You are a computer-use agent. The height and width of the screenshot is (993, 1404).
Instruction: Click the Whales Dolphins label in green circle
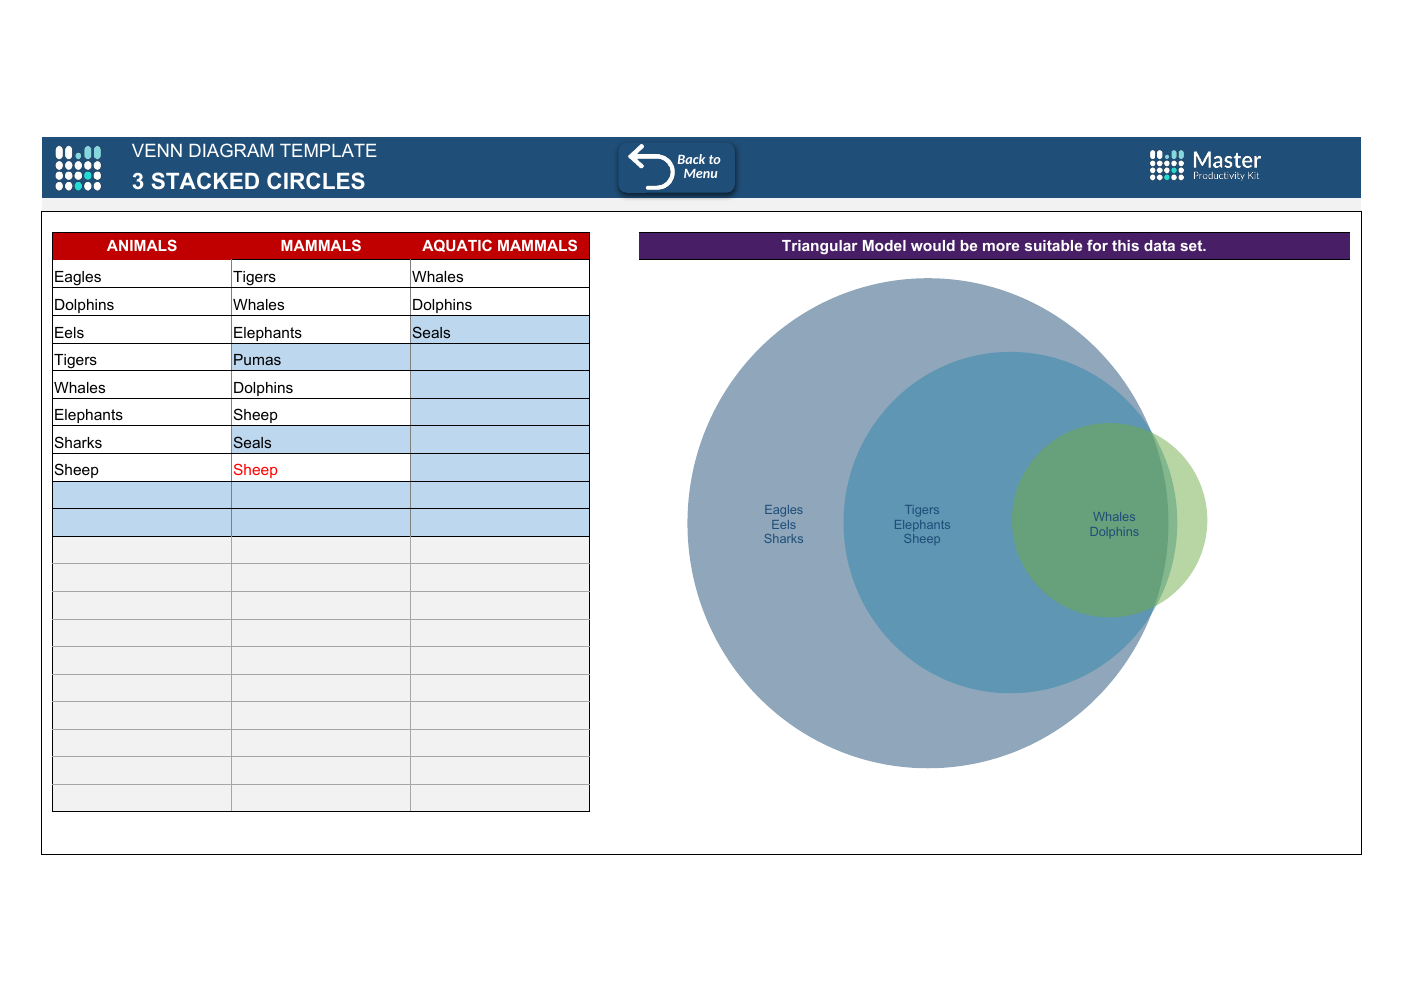pyautogui.click(x=1114, y=524)
